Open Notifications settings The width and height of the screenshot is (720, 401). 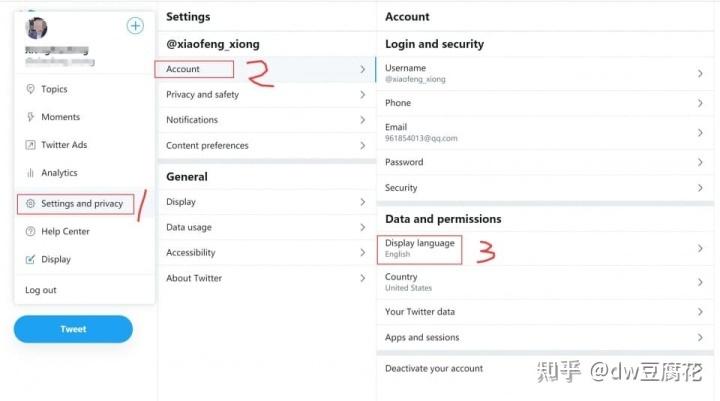coord(192,120)
